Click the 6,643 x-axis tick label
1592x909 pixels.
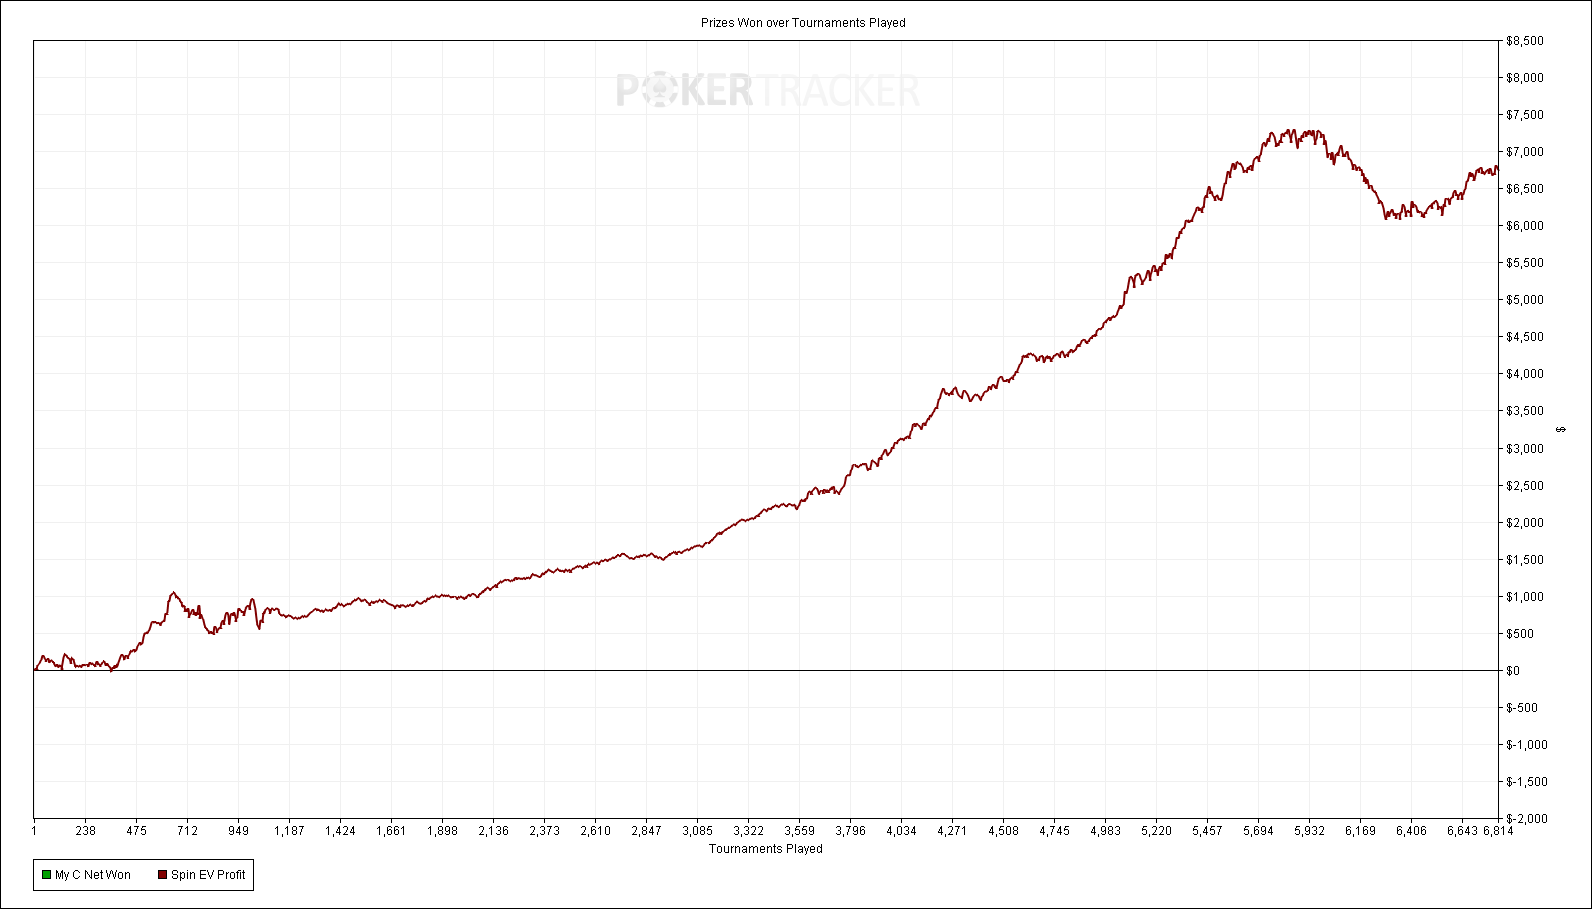[1462, 831]
